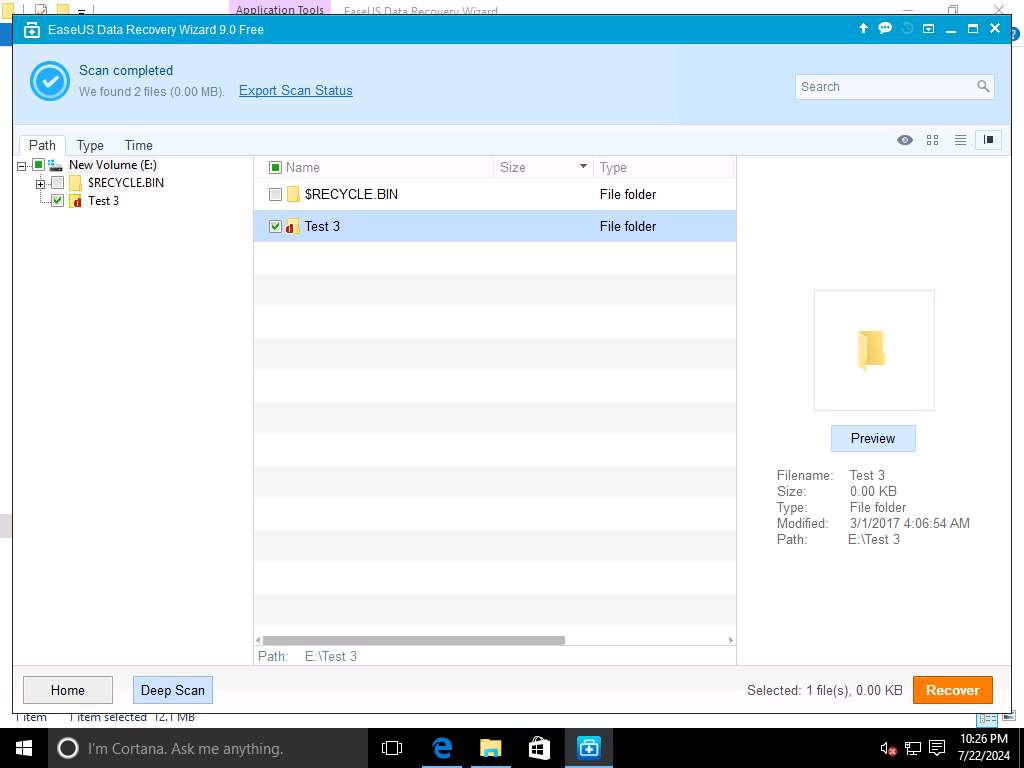The image size is (1024, 768).
Task: Open the Windows Start menu
Action: click(24, 748)
